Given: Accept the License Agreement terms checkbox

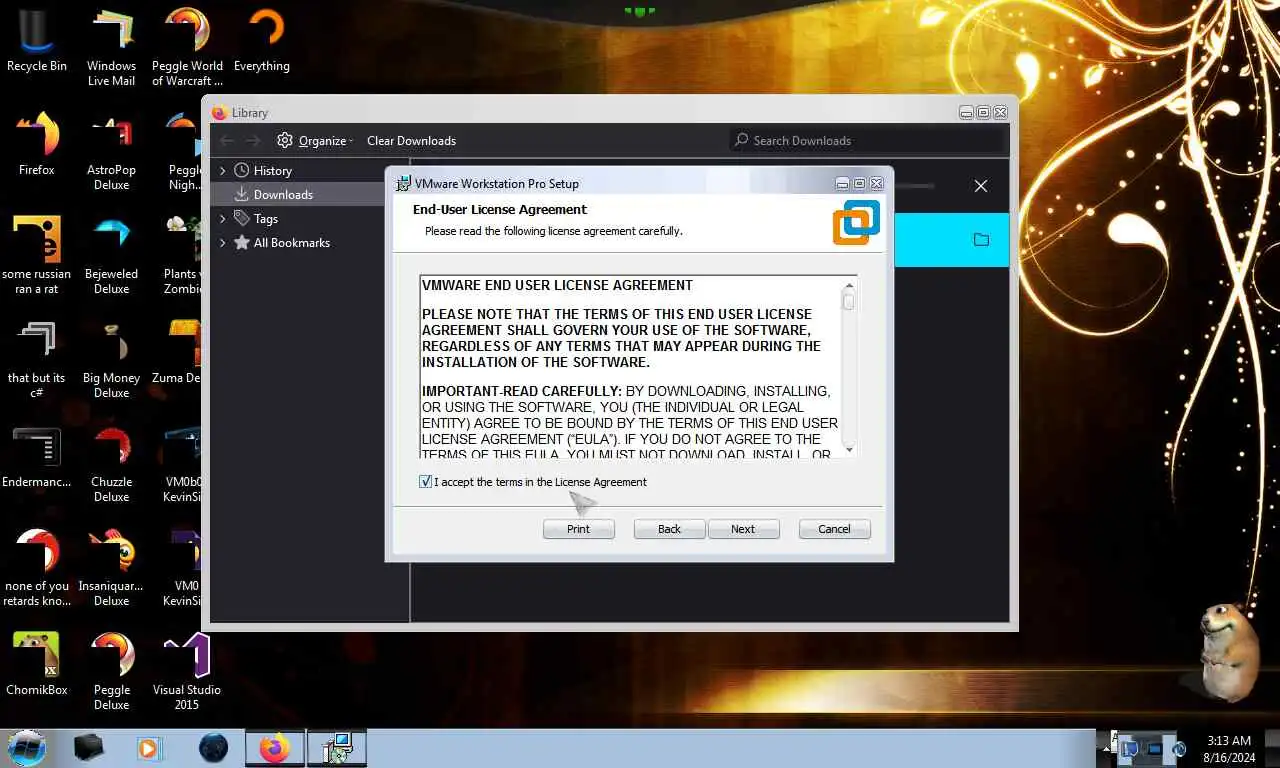Looking at the screenshot, I should (x=426, y=482).
